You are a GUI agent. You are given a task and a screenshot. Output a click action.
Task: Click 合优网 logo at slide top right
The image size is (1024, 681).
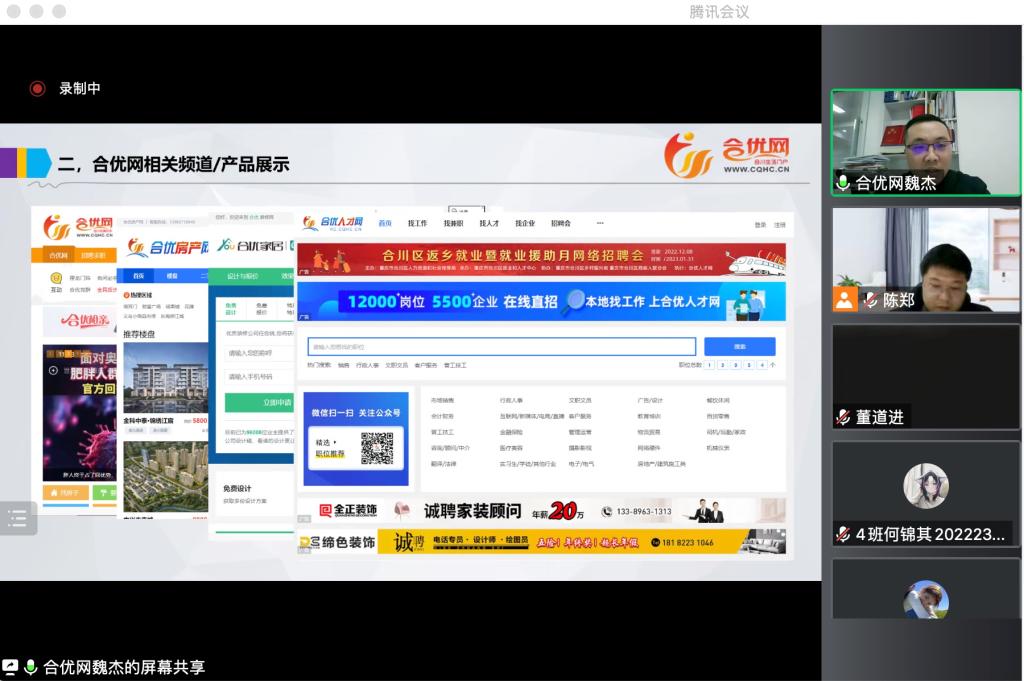click(x=726, y=155)
